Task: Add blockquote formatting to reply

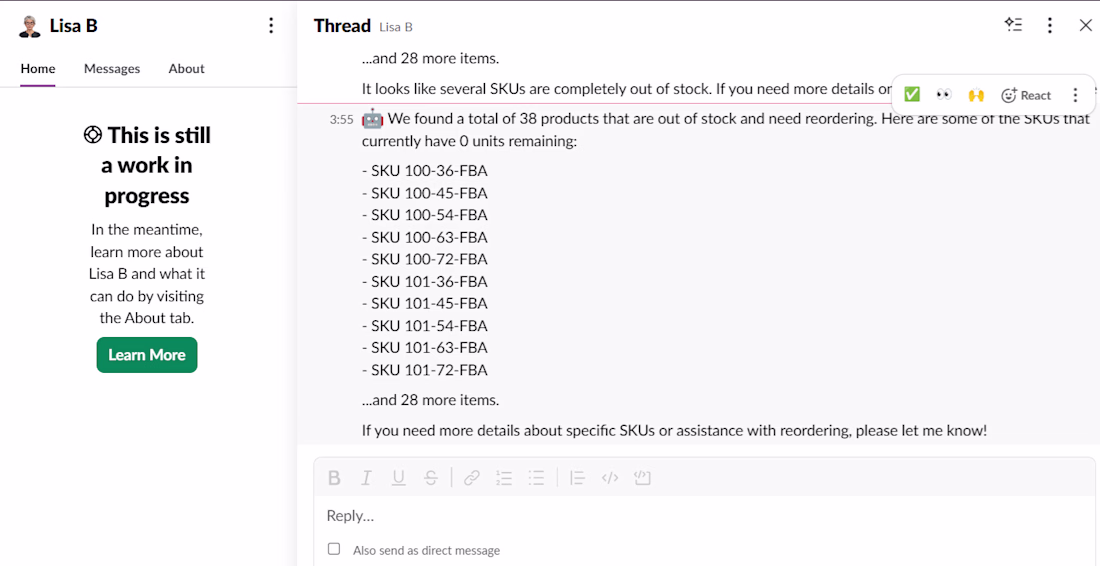Action: click(577, 478)
